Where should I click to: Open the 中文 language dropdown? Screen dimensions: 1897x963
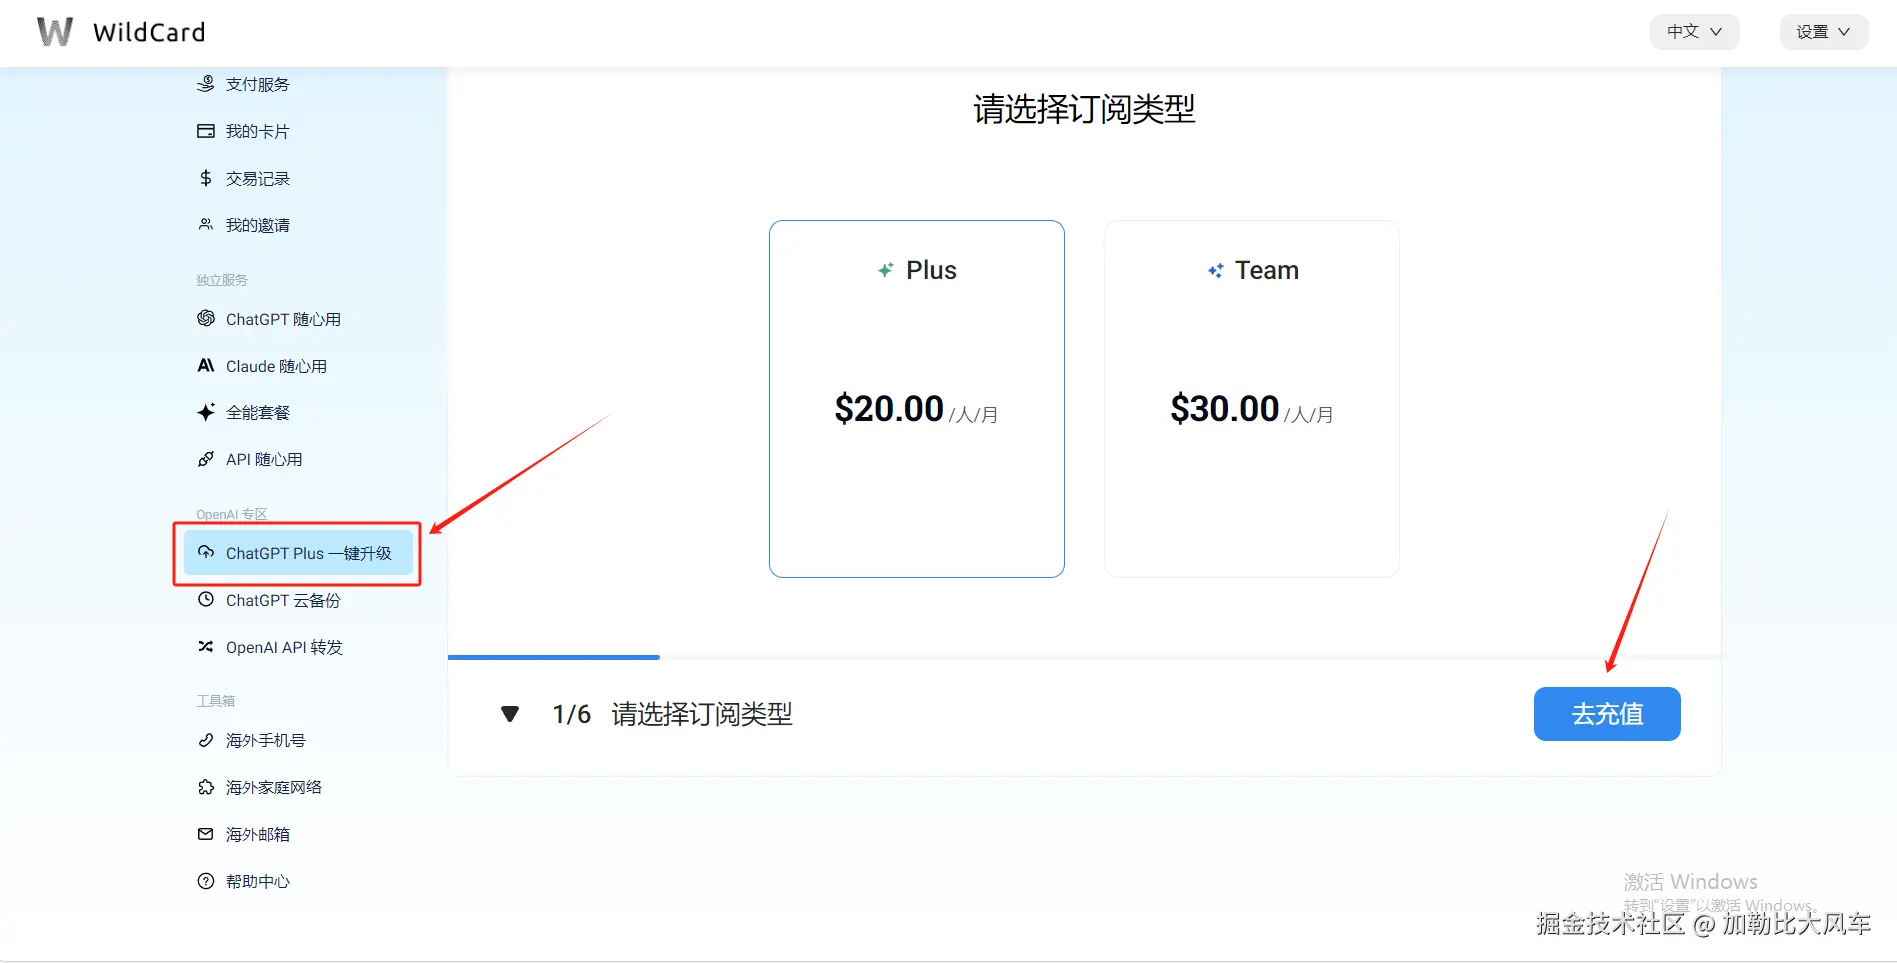click(x=1694, y=32)
